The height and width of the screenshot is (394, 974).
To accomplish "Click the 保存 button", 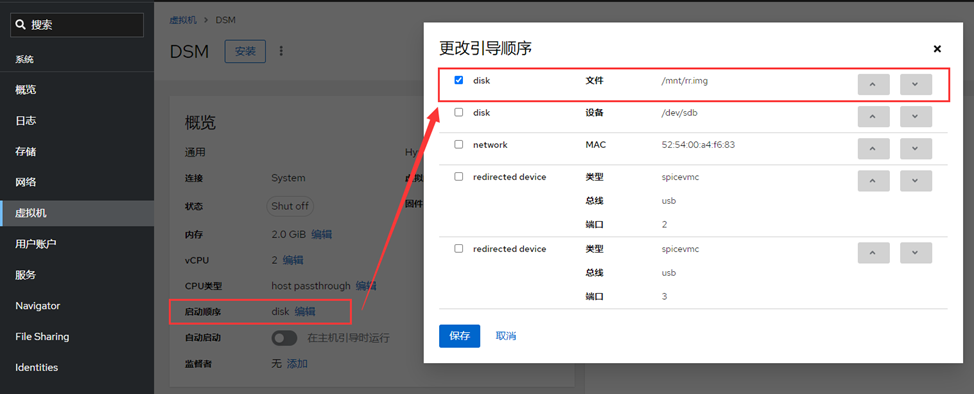I will point(460,336).
